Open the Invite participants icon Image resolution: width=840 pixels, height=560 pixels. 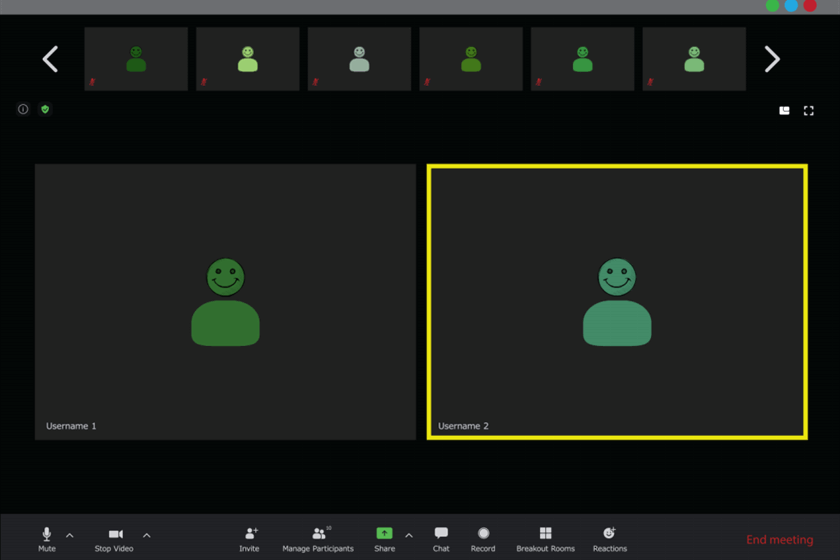click(250, 535)
